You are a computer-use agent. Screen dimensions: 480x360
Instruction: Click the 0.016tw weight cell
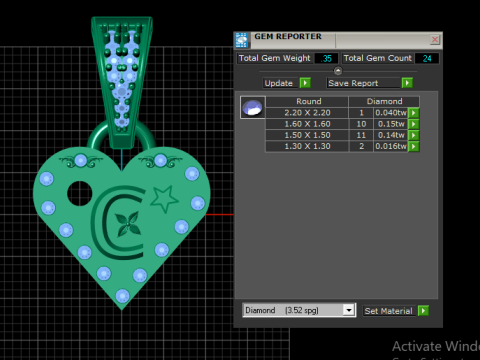click(391, 146)
